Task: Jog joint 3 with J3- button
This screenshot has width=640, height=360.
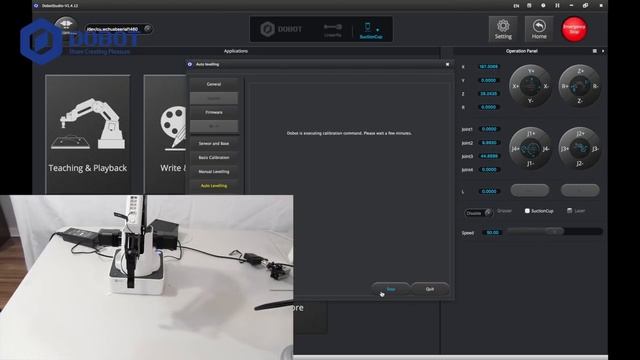Action: [x=595, y=149]
